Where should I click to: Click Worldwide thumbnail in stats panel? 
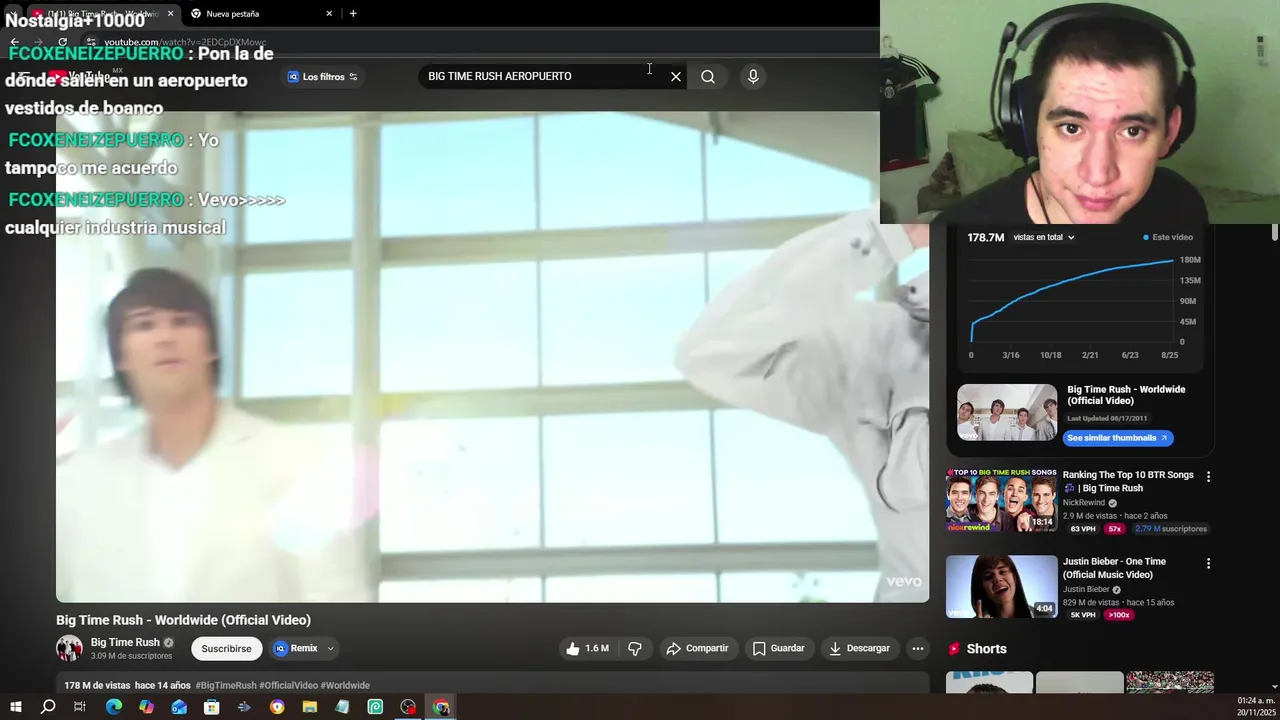click(x=1007, y=412)
